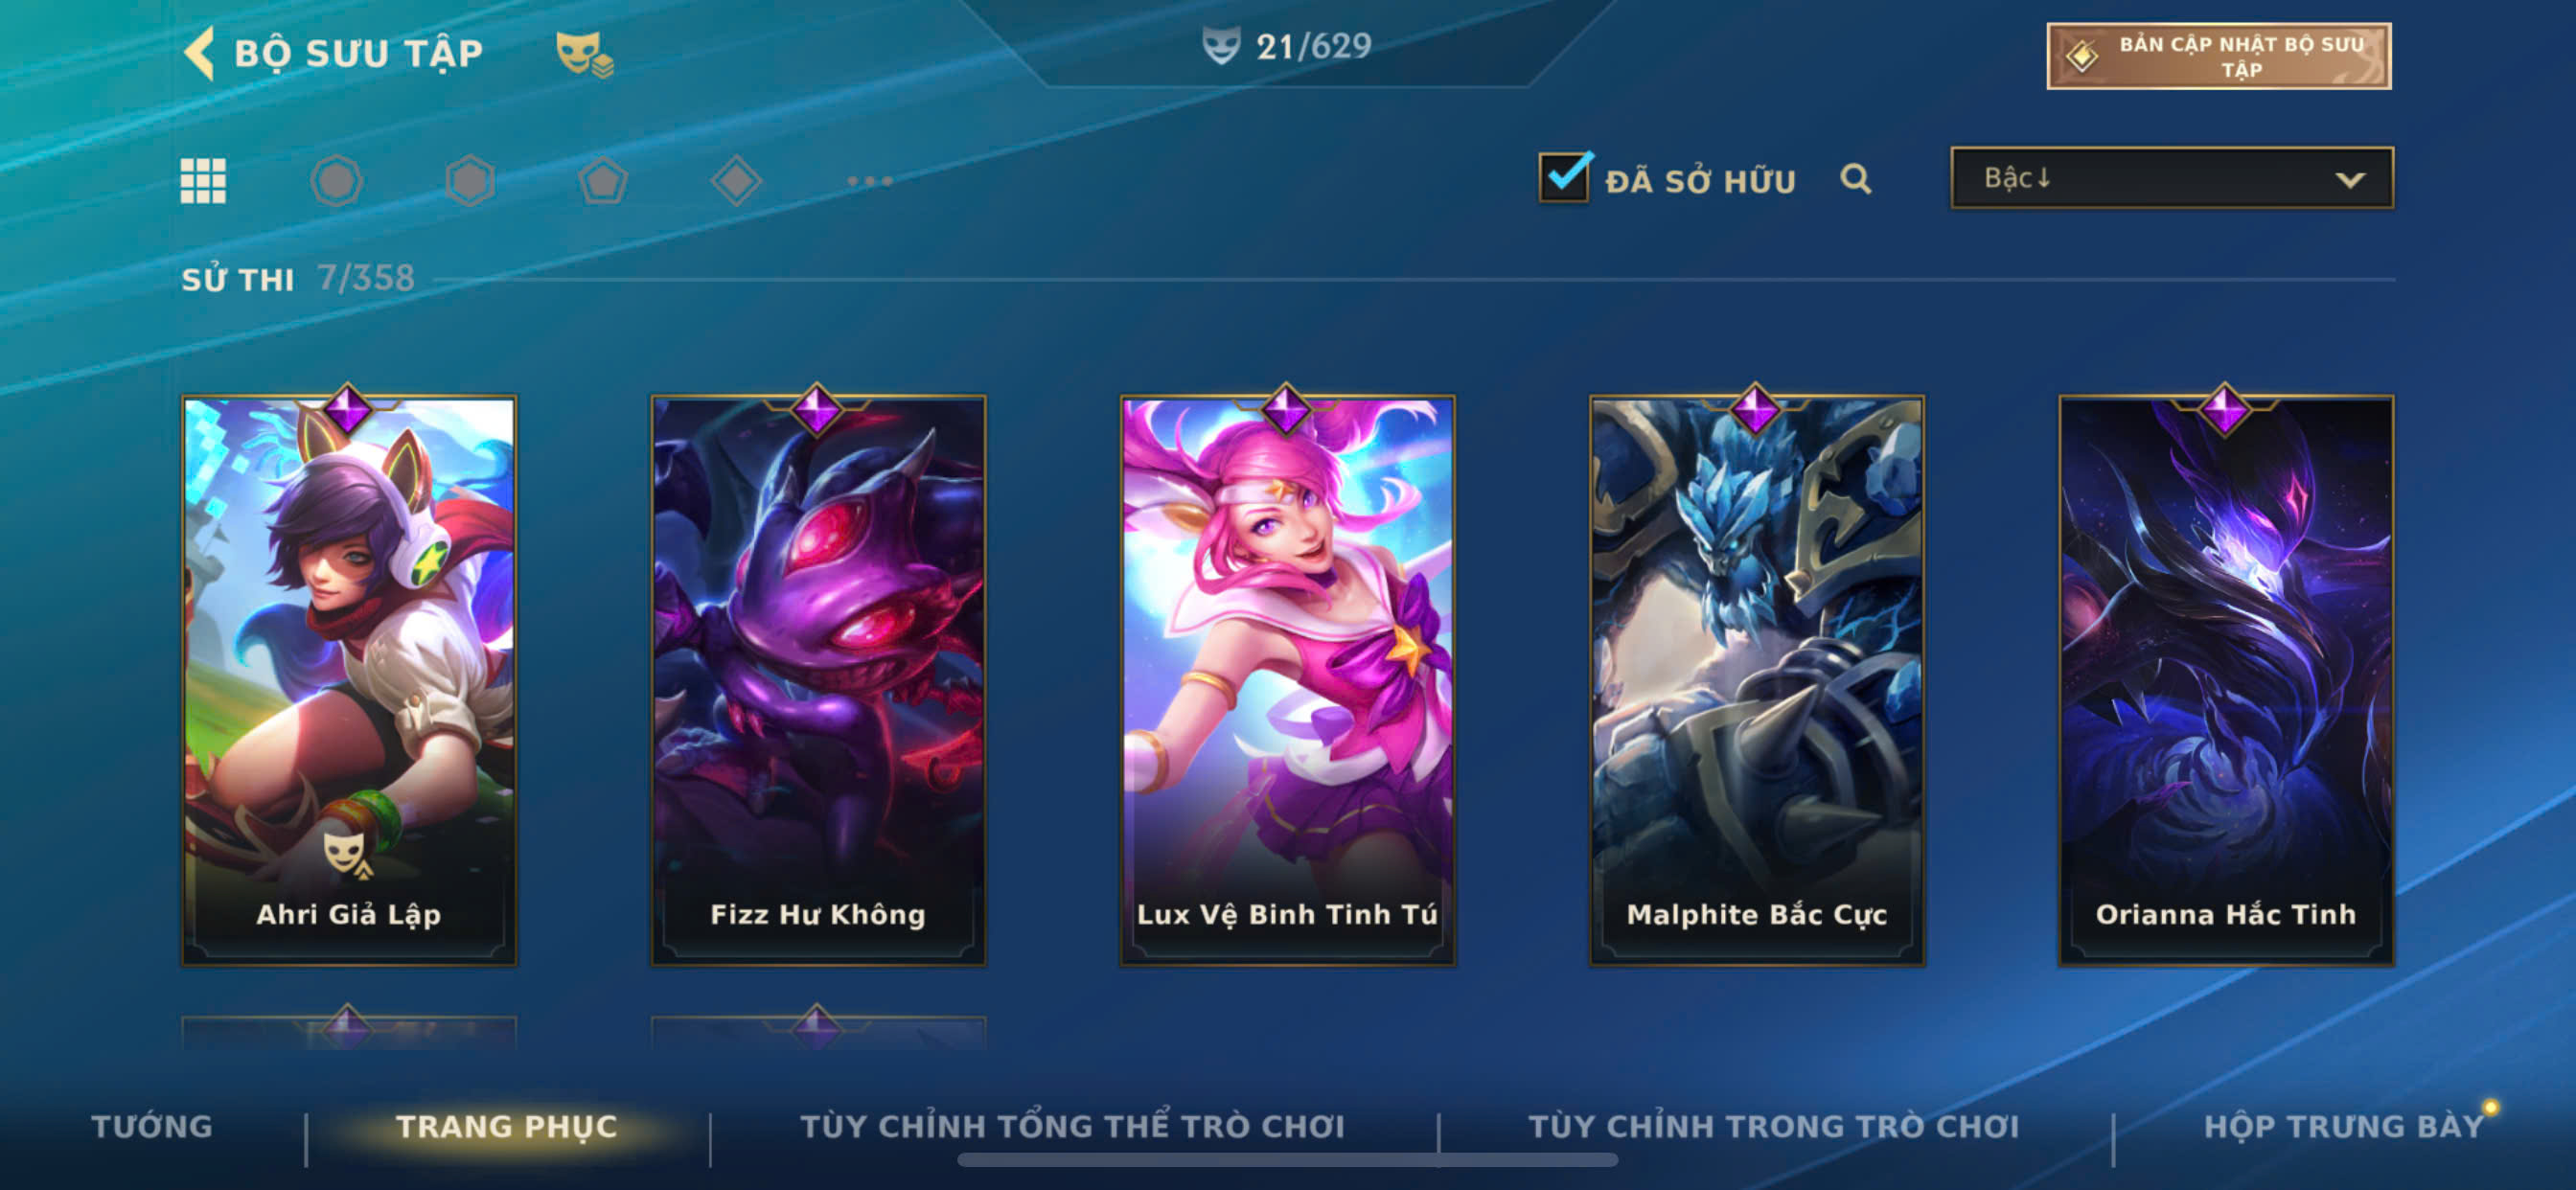
Task: Filter by the hexagon rarity tier icon
Action: 470,181
